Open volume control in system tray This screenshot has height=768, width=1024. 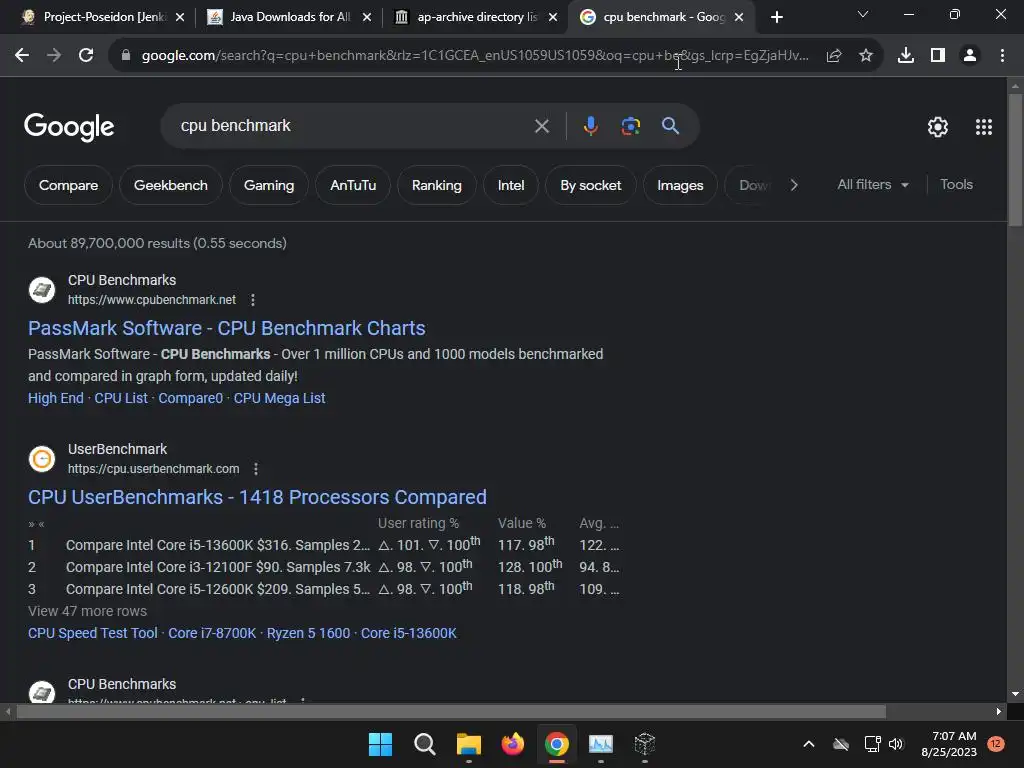[x=896, y=744]
